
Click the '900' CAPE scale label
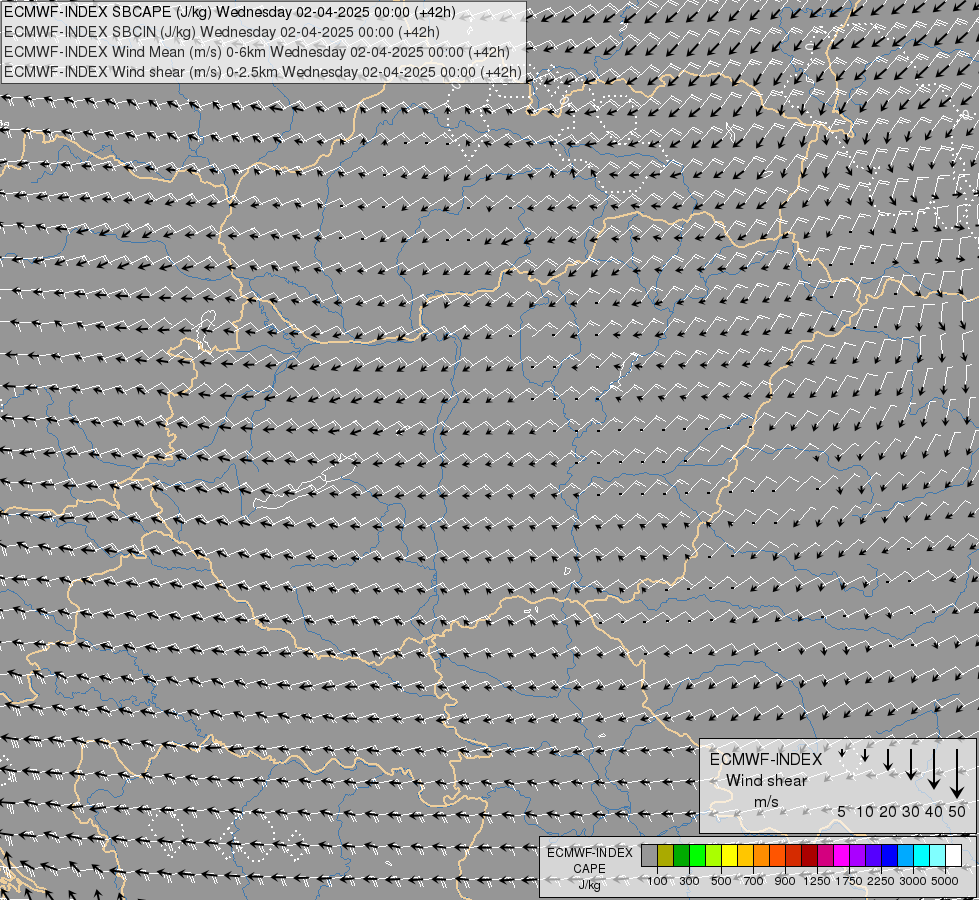pos(785,881)
